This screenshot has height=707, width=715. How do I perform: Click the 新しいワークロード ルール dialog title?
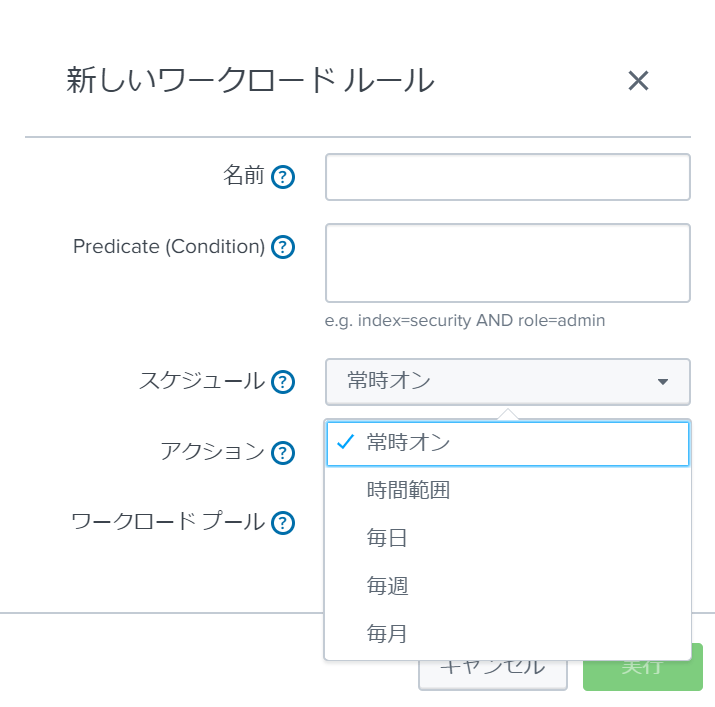(x=250, y=81)
